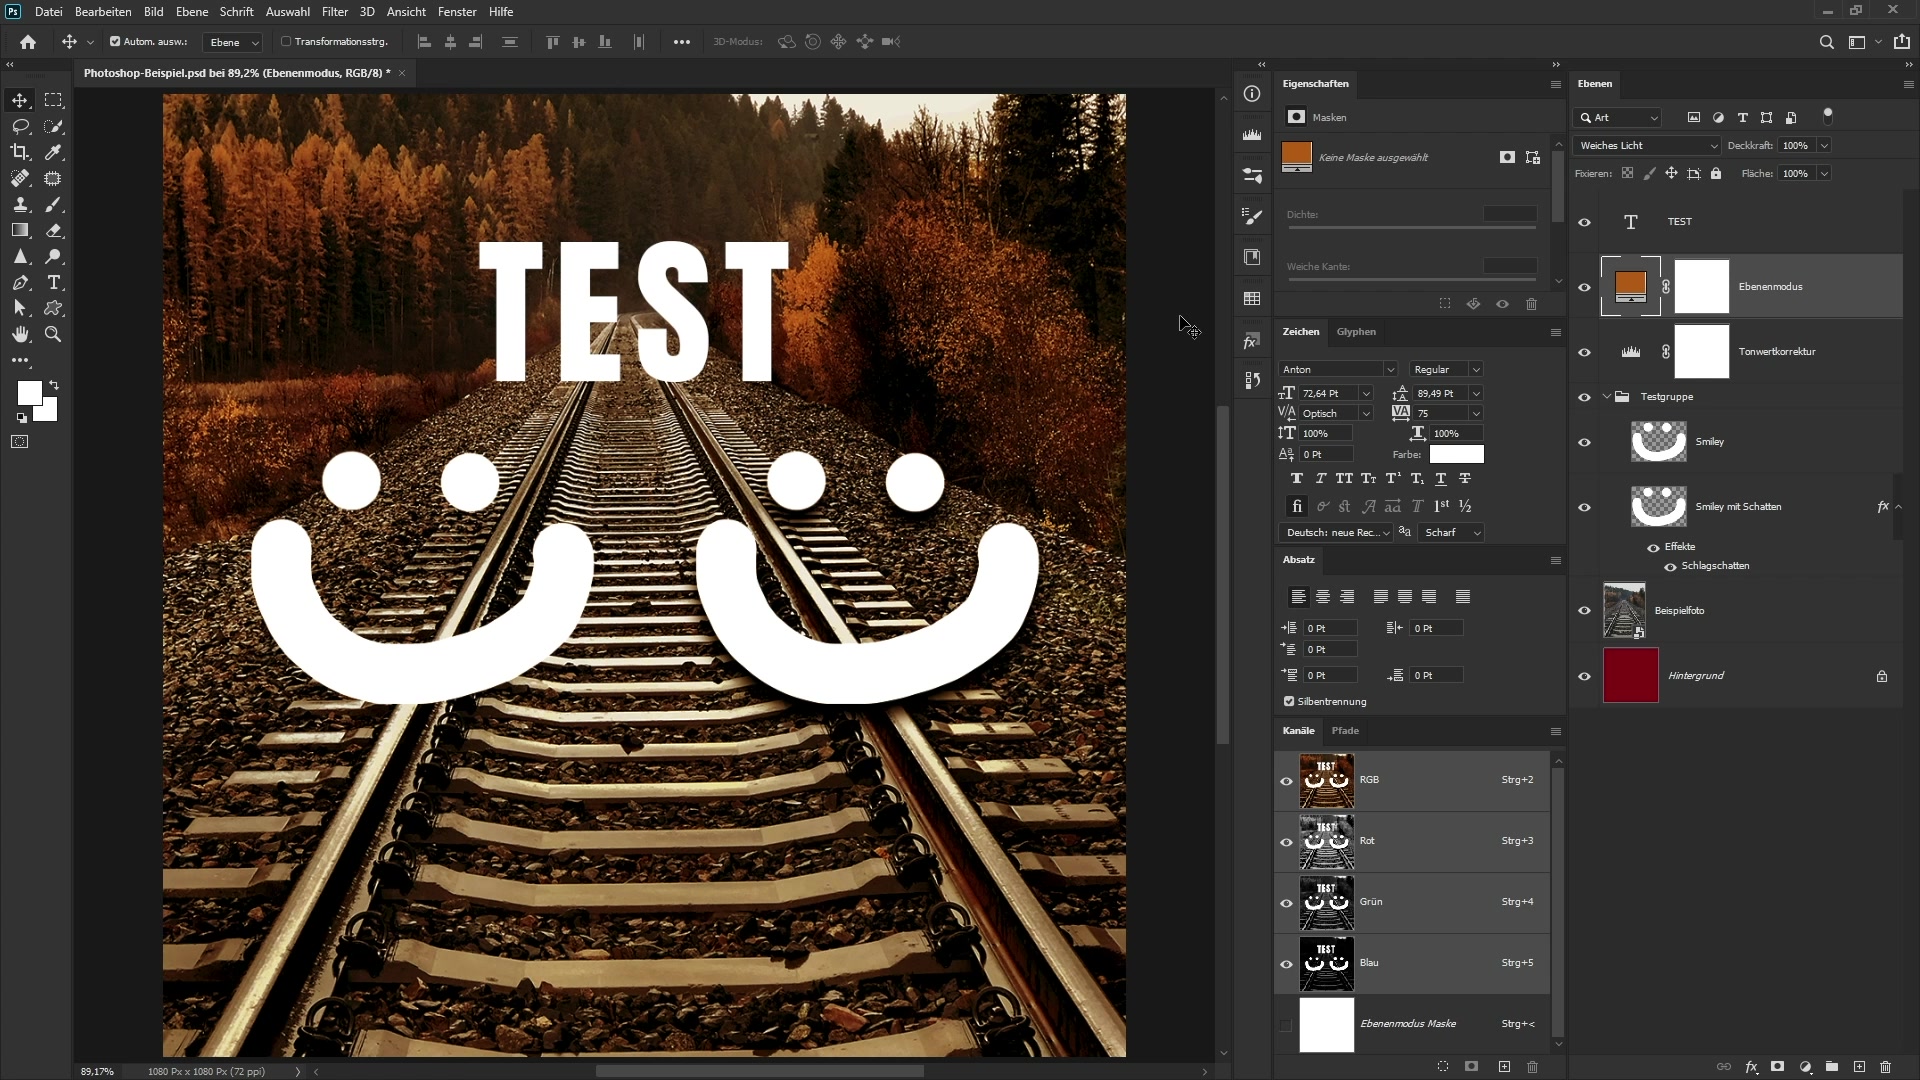The width and height of the screenshot is (1920, 1080).
Task: Collapse the Testgruppe layer group
Action: pyautogui.click(x=1607, y=397)
